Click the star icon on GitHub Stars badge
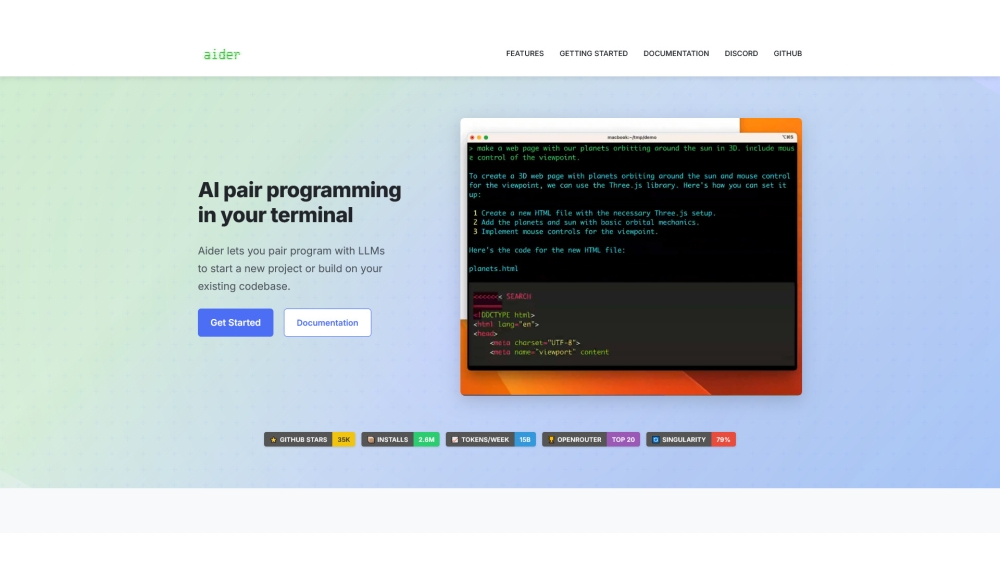 coord(273,439)
